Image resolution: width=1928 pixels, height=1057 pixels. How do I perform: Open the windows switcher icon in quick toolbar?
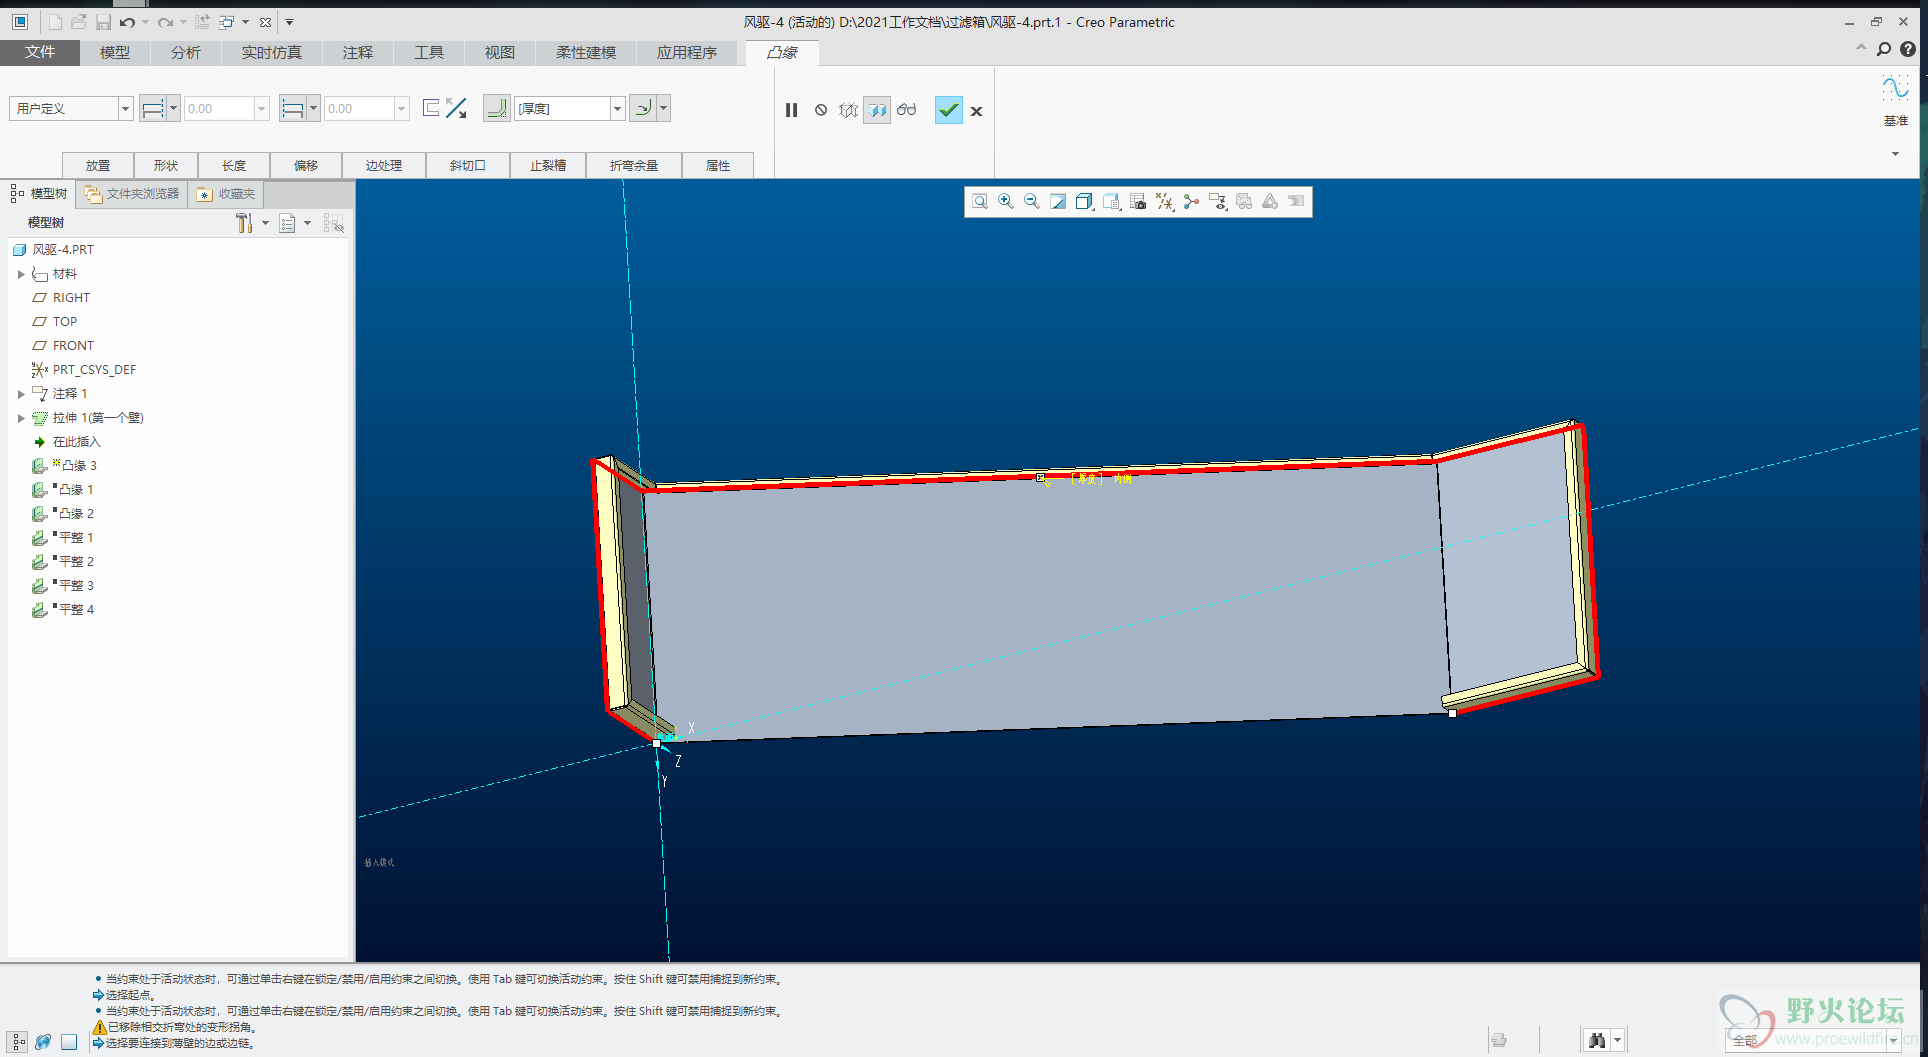[227, 22]
